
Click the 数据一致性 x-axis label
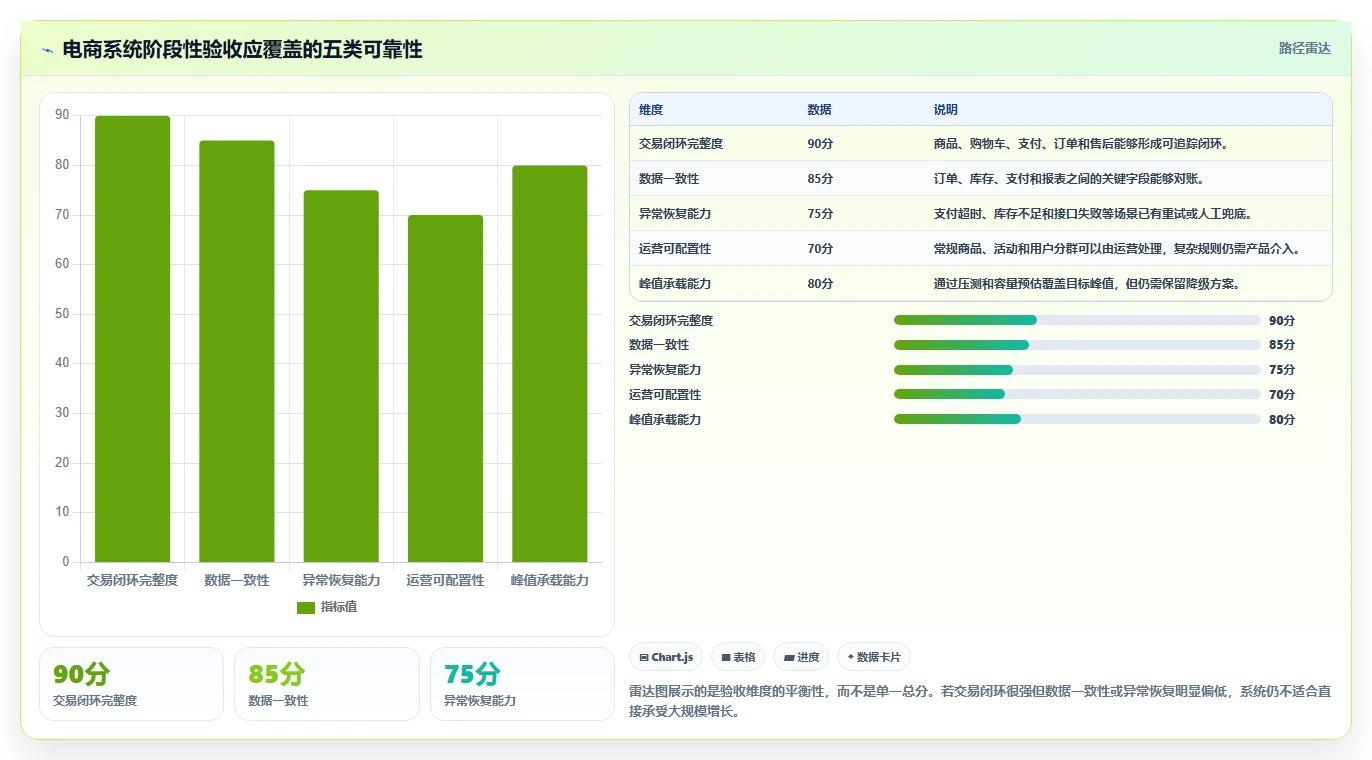click(x=237, y=580)
